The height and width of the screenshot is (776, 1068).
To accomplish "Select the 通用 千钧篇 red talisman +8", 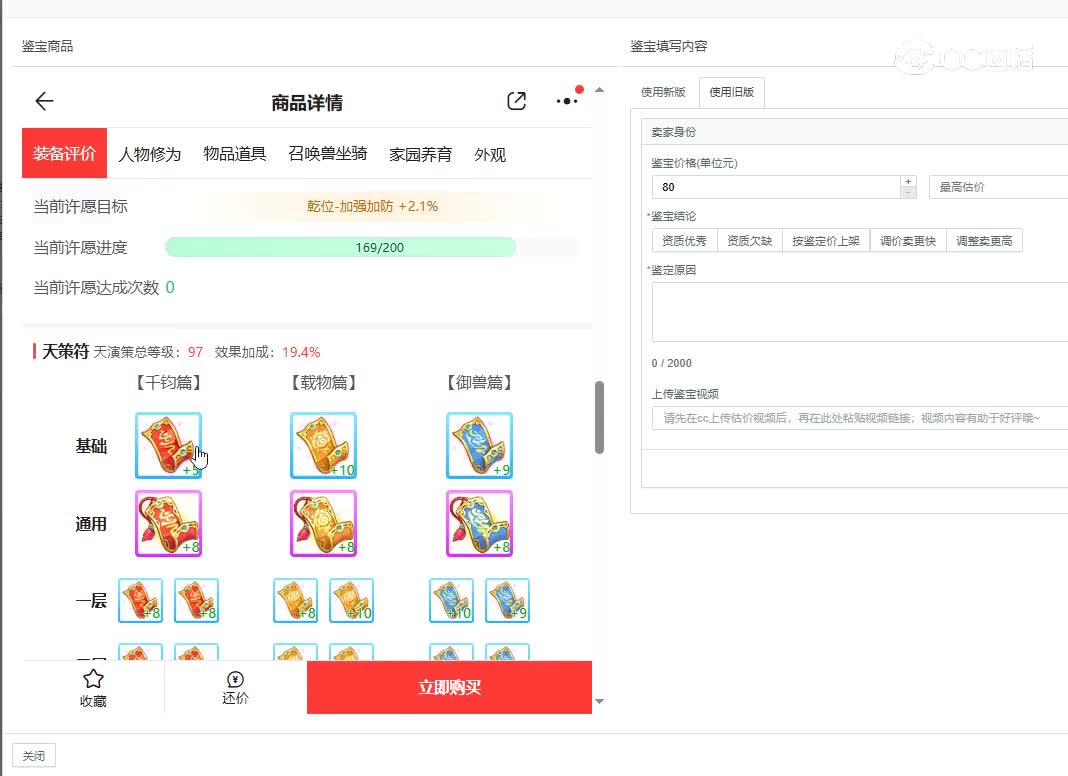I will pyautogui.click(x=168, y=523).
